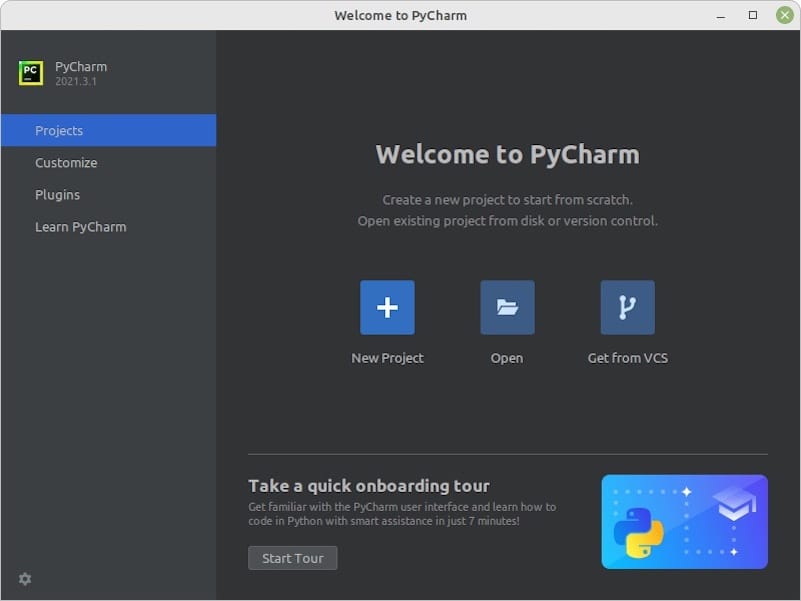The image size is (801, 601).
Task: Click the PyCharm logo icon
Action: [x=31, y=72]
